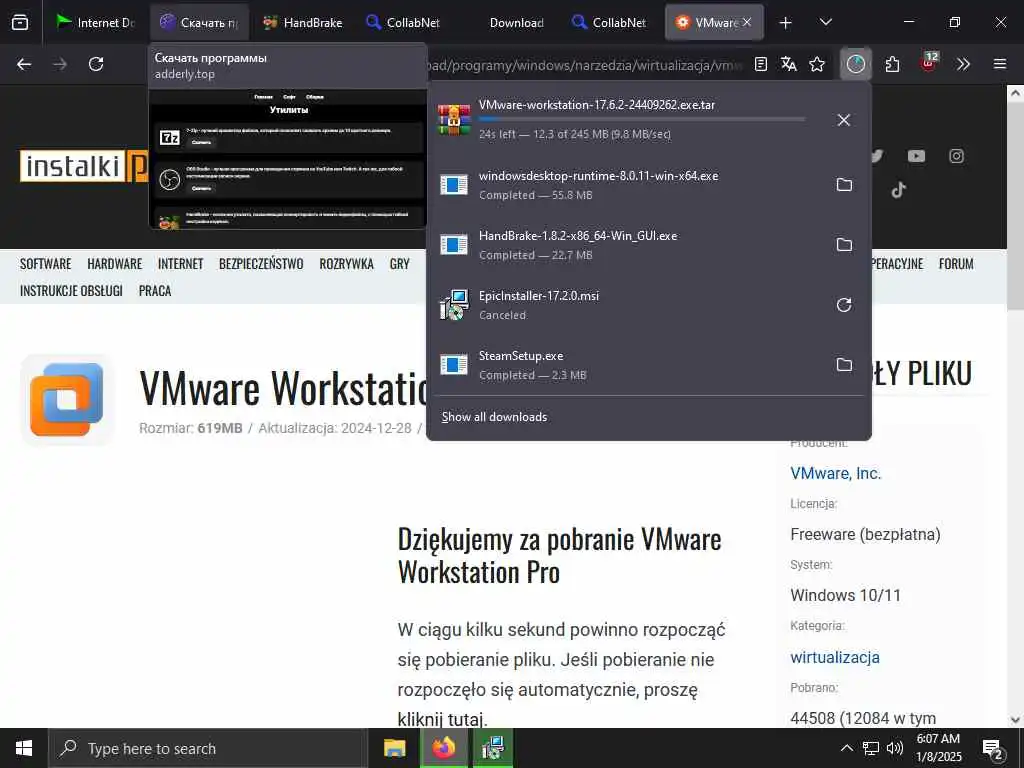
Task: Cancel the VMware-workstation download
Action: pos(844,120)
